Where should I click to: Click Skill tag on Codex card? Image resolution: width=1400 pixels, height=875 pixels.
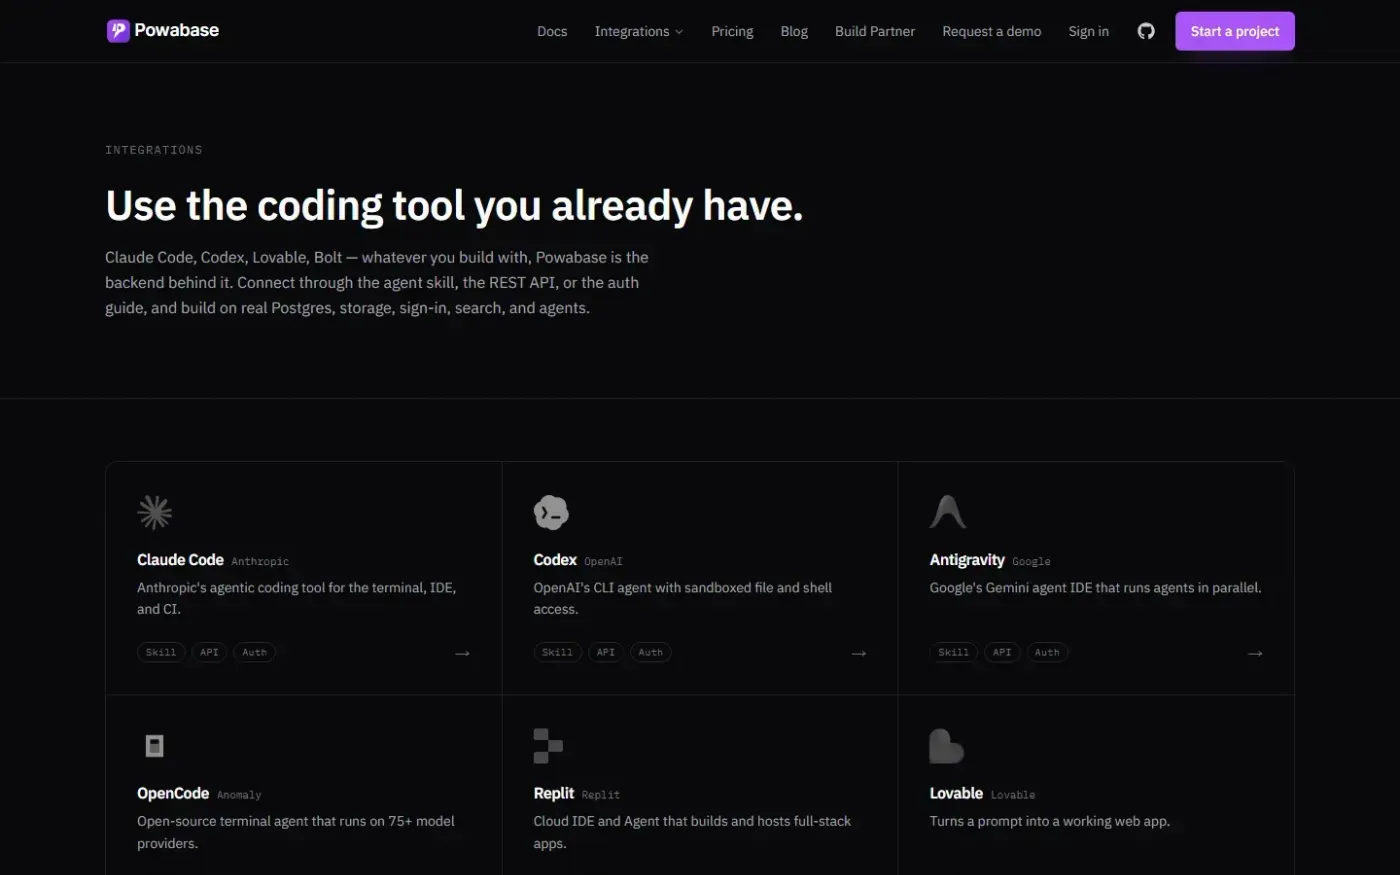pos(558,652)
